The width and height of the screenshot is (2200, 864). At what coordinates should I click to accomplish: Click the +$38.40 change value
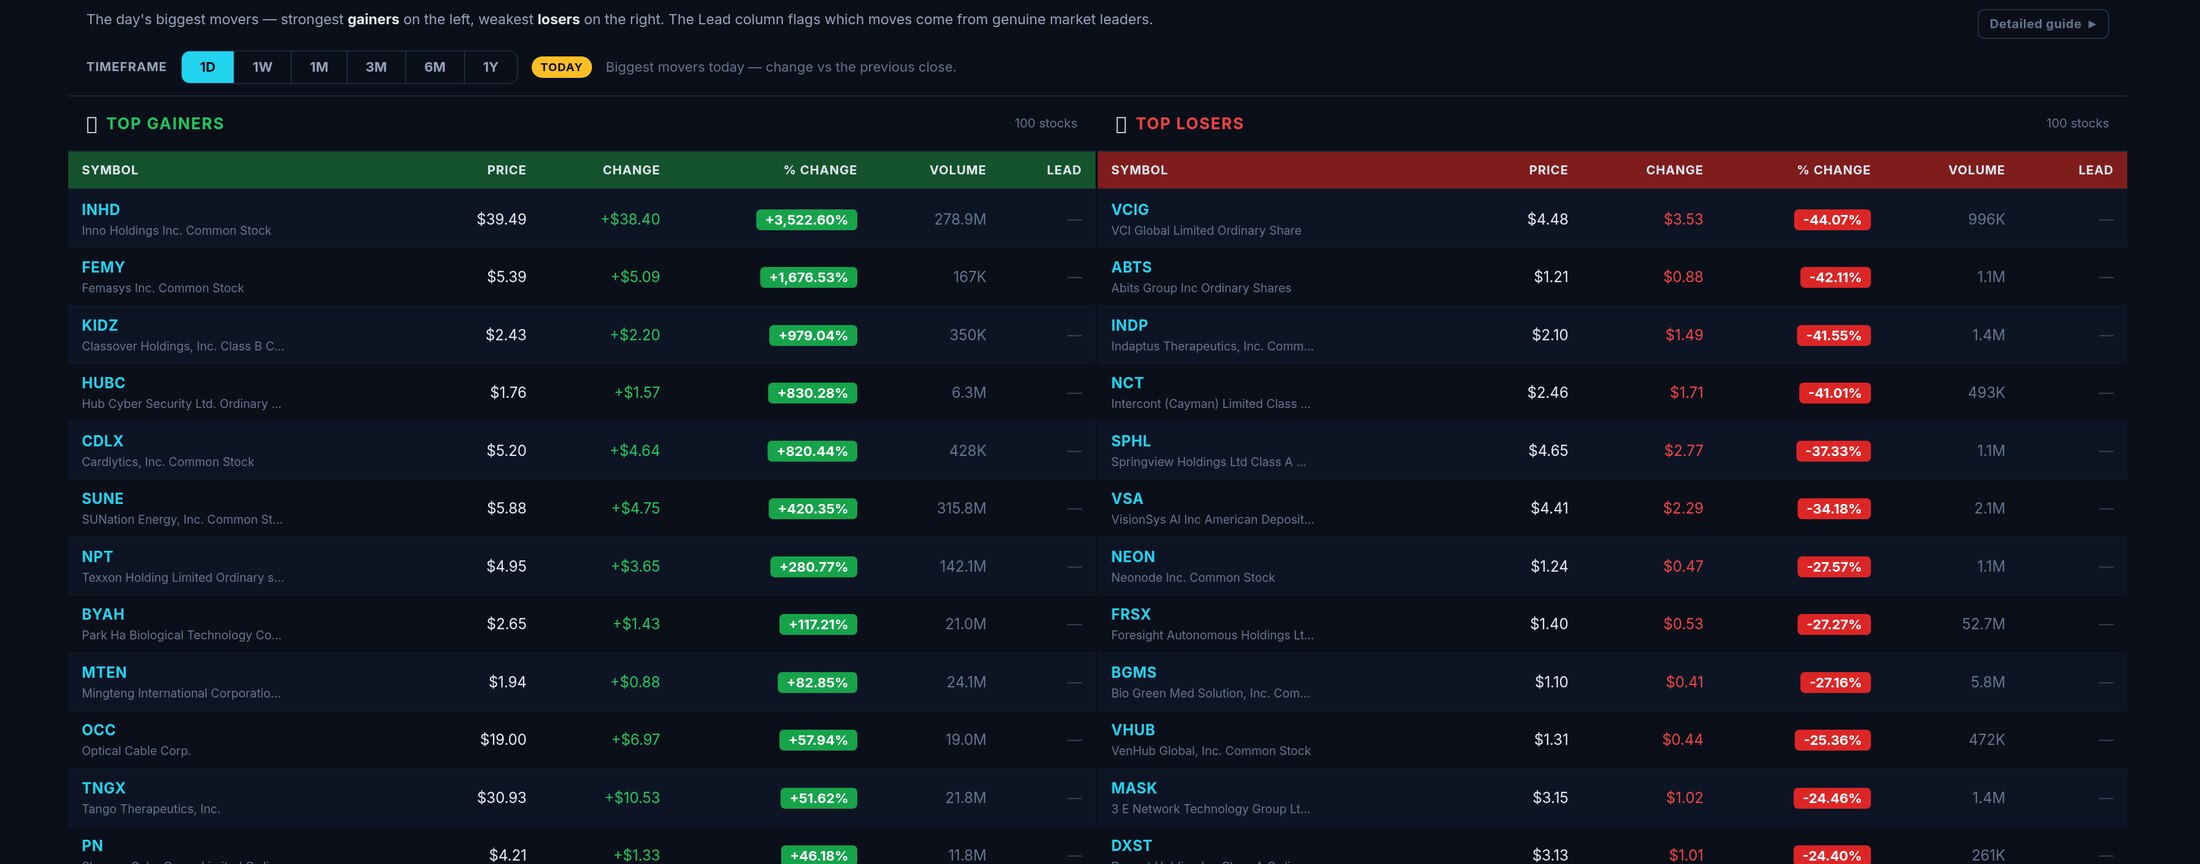[x=630, y=219]
